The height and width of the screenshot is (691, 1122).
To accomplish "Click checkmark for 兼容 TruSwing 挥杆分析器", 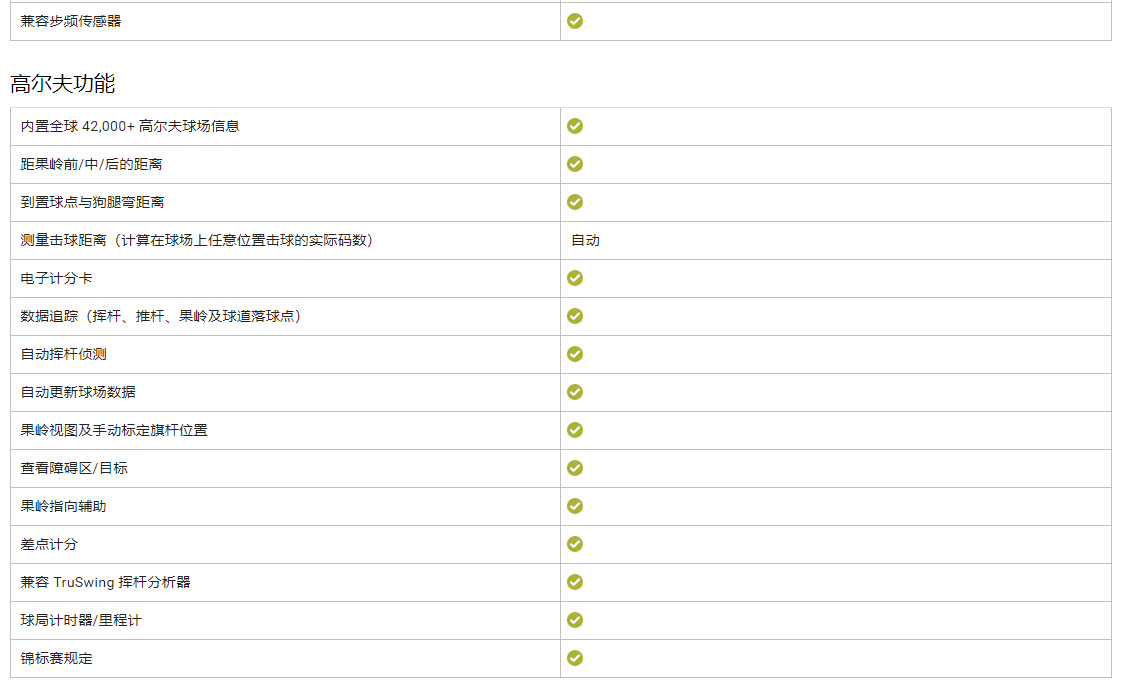I will 575,582.
